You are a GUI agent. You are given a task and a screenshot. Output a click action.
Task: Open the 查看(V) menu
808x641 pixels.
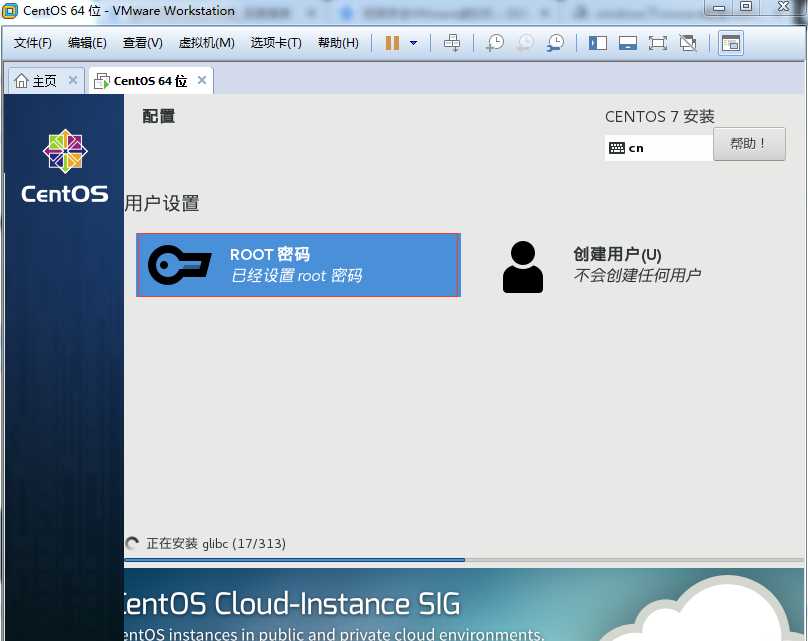tap(142, 43)
